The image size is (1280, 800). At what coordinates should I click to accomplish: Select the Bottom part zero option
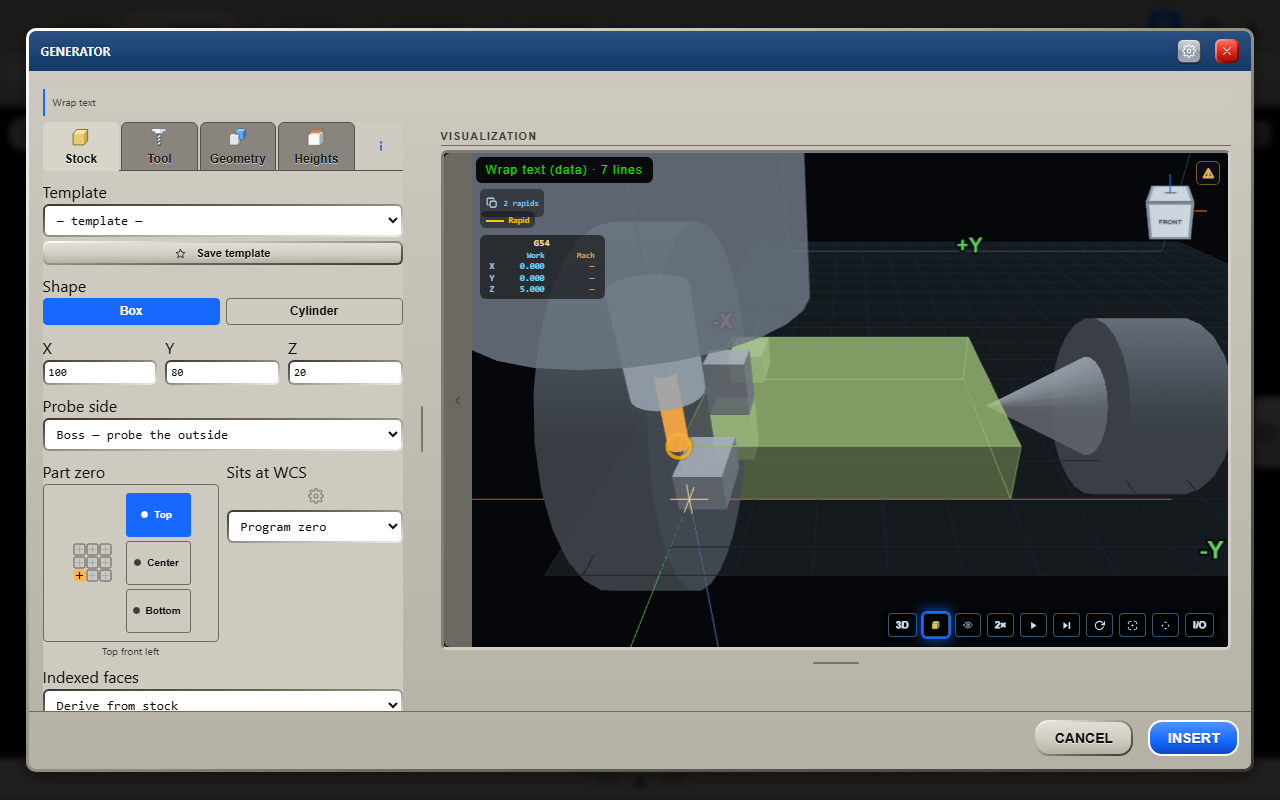tap(158, 611)
